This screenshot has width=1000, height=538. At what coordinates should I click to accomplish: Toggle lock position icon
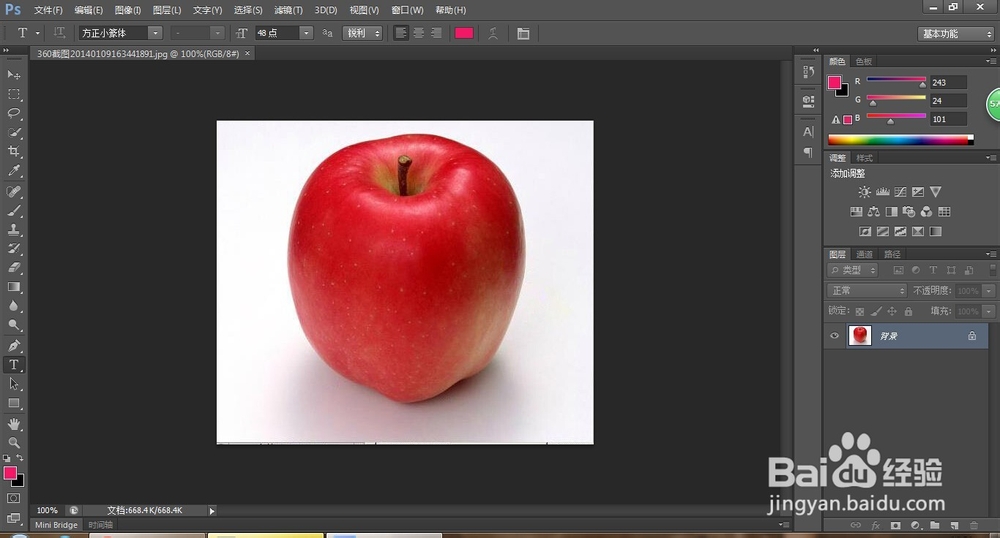click(x=892, y=311)
